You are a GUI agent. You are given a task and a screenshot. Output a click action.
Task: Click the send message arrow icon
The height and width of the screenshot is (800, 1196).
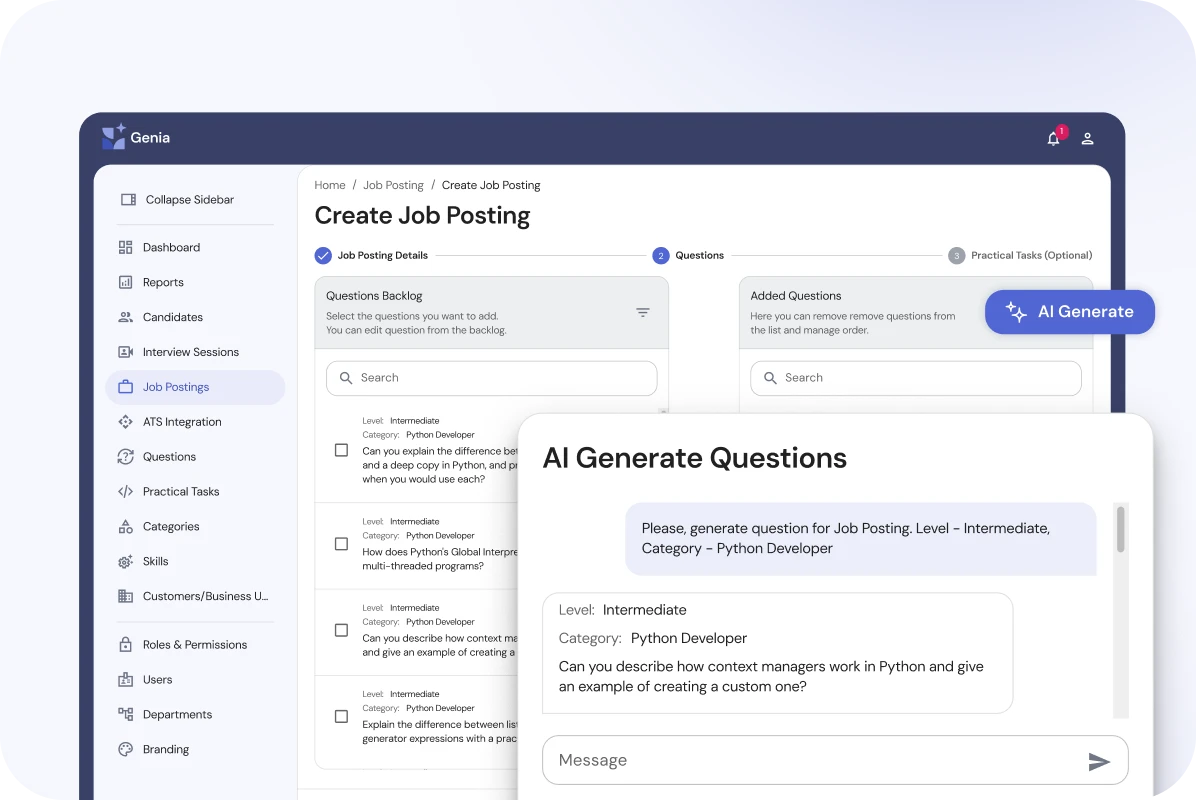pyautogui.click(x=1099, y=762)
